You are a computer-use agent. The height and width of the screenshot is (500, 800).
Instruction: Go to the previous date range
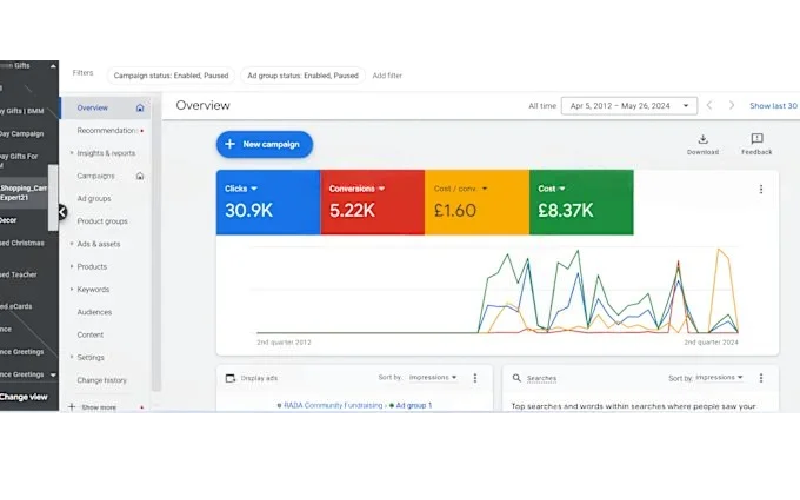710,105
